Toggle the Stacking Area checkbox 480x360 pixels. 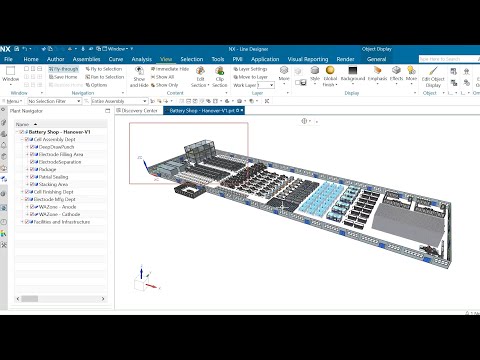click(x=32, y=184)
